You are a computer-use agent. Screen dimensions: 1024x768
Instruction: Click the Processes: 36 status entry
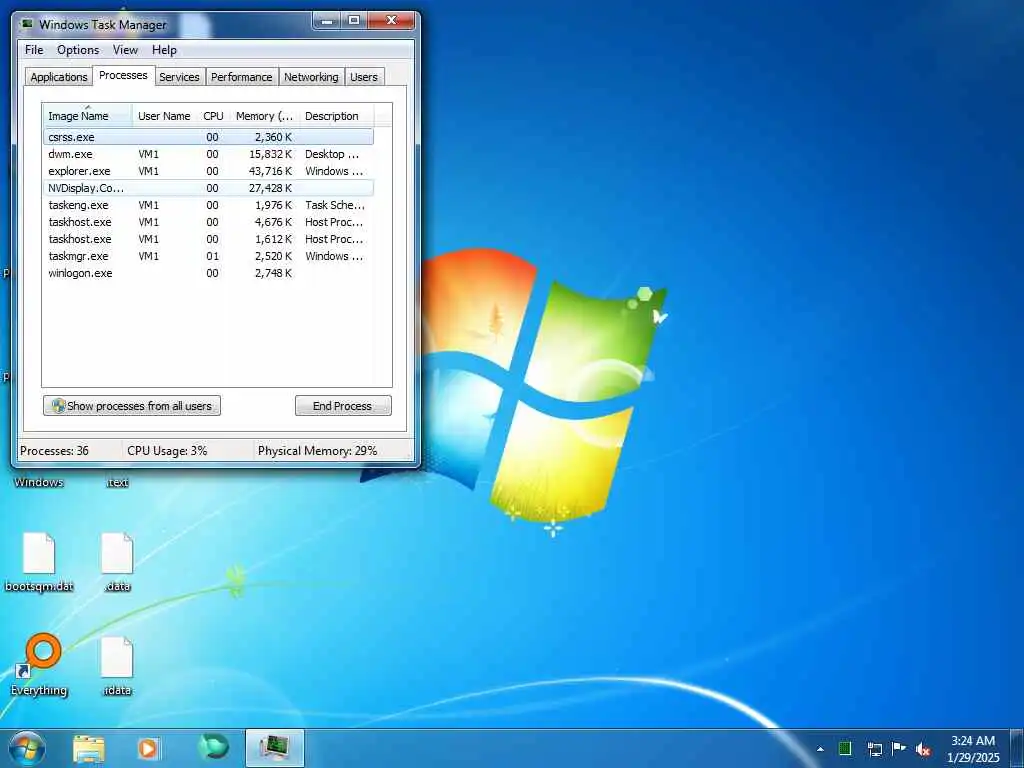tap(54, 451)
